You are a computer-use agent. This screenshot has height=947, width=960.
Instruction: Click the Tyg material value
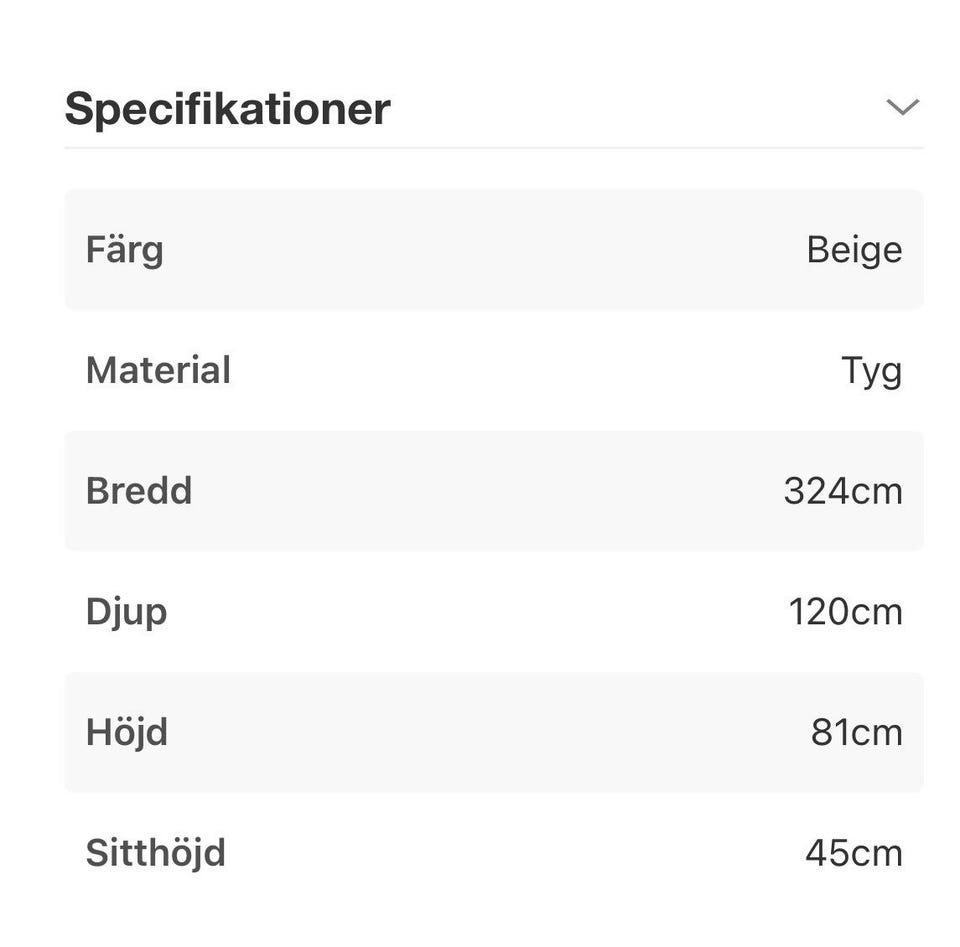871,371
